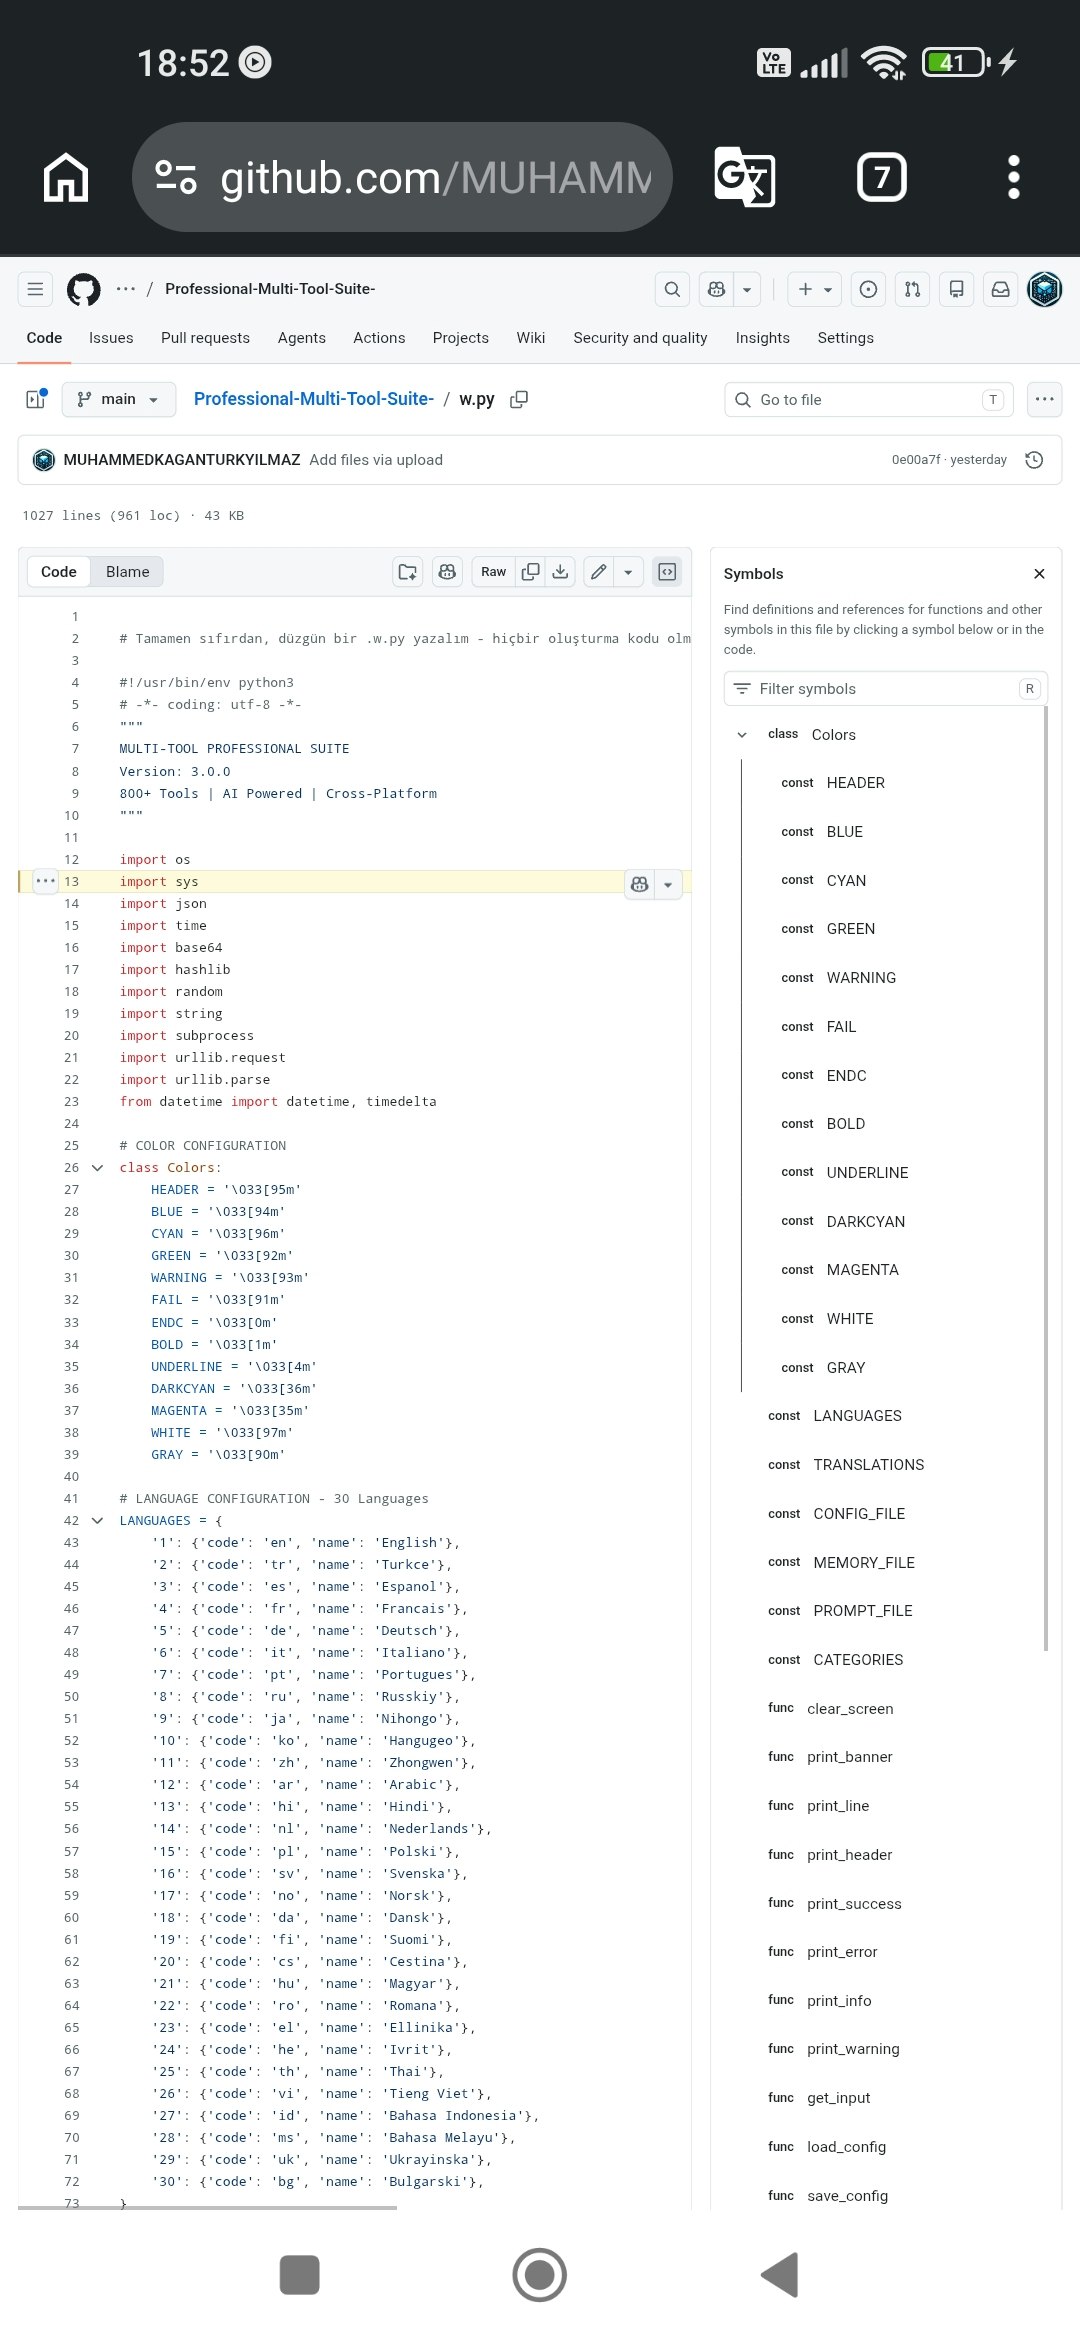1080x2340 pixels.
Task: Copy file path w.py to clipboard
Action: 519,399
